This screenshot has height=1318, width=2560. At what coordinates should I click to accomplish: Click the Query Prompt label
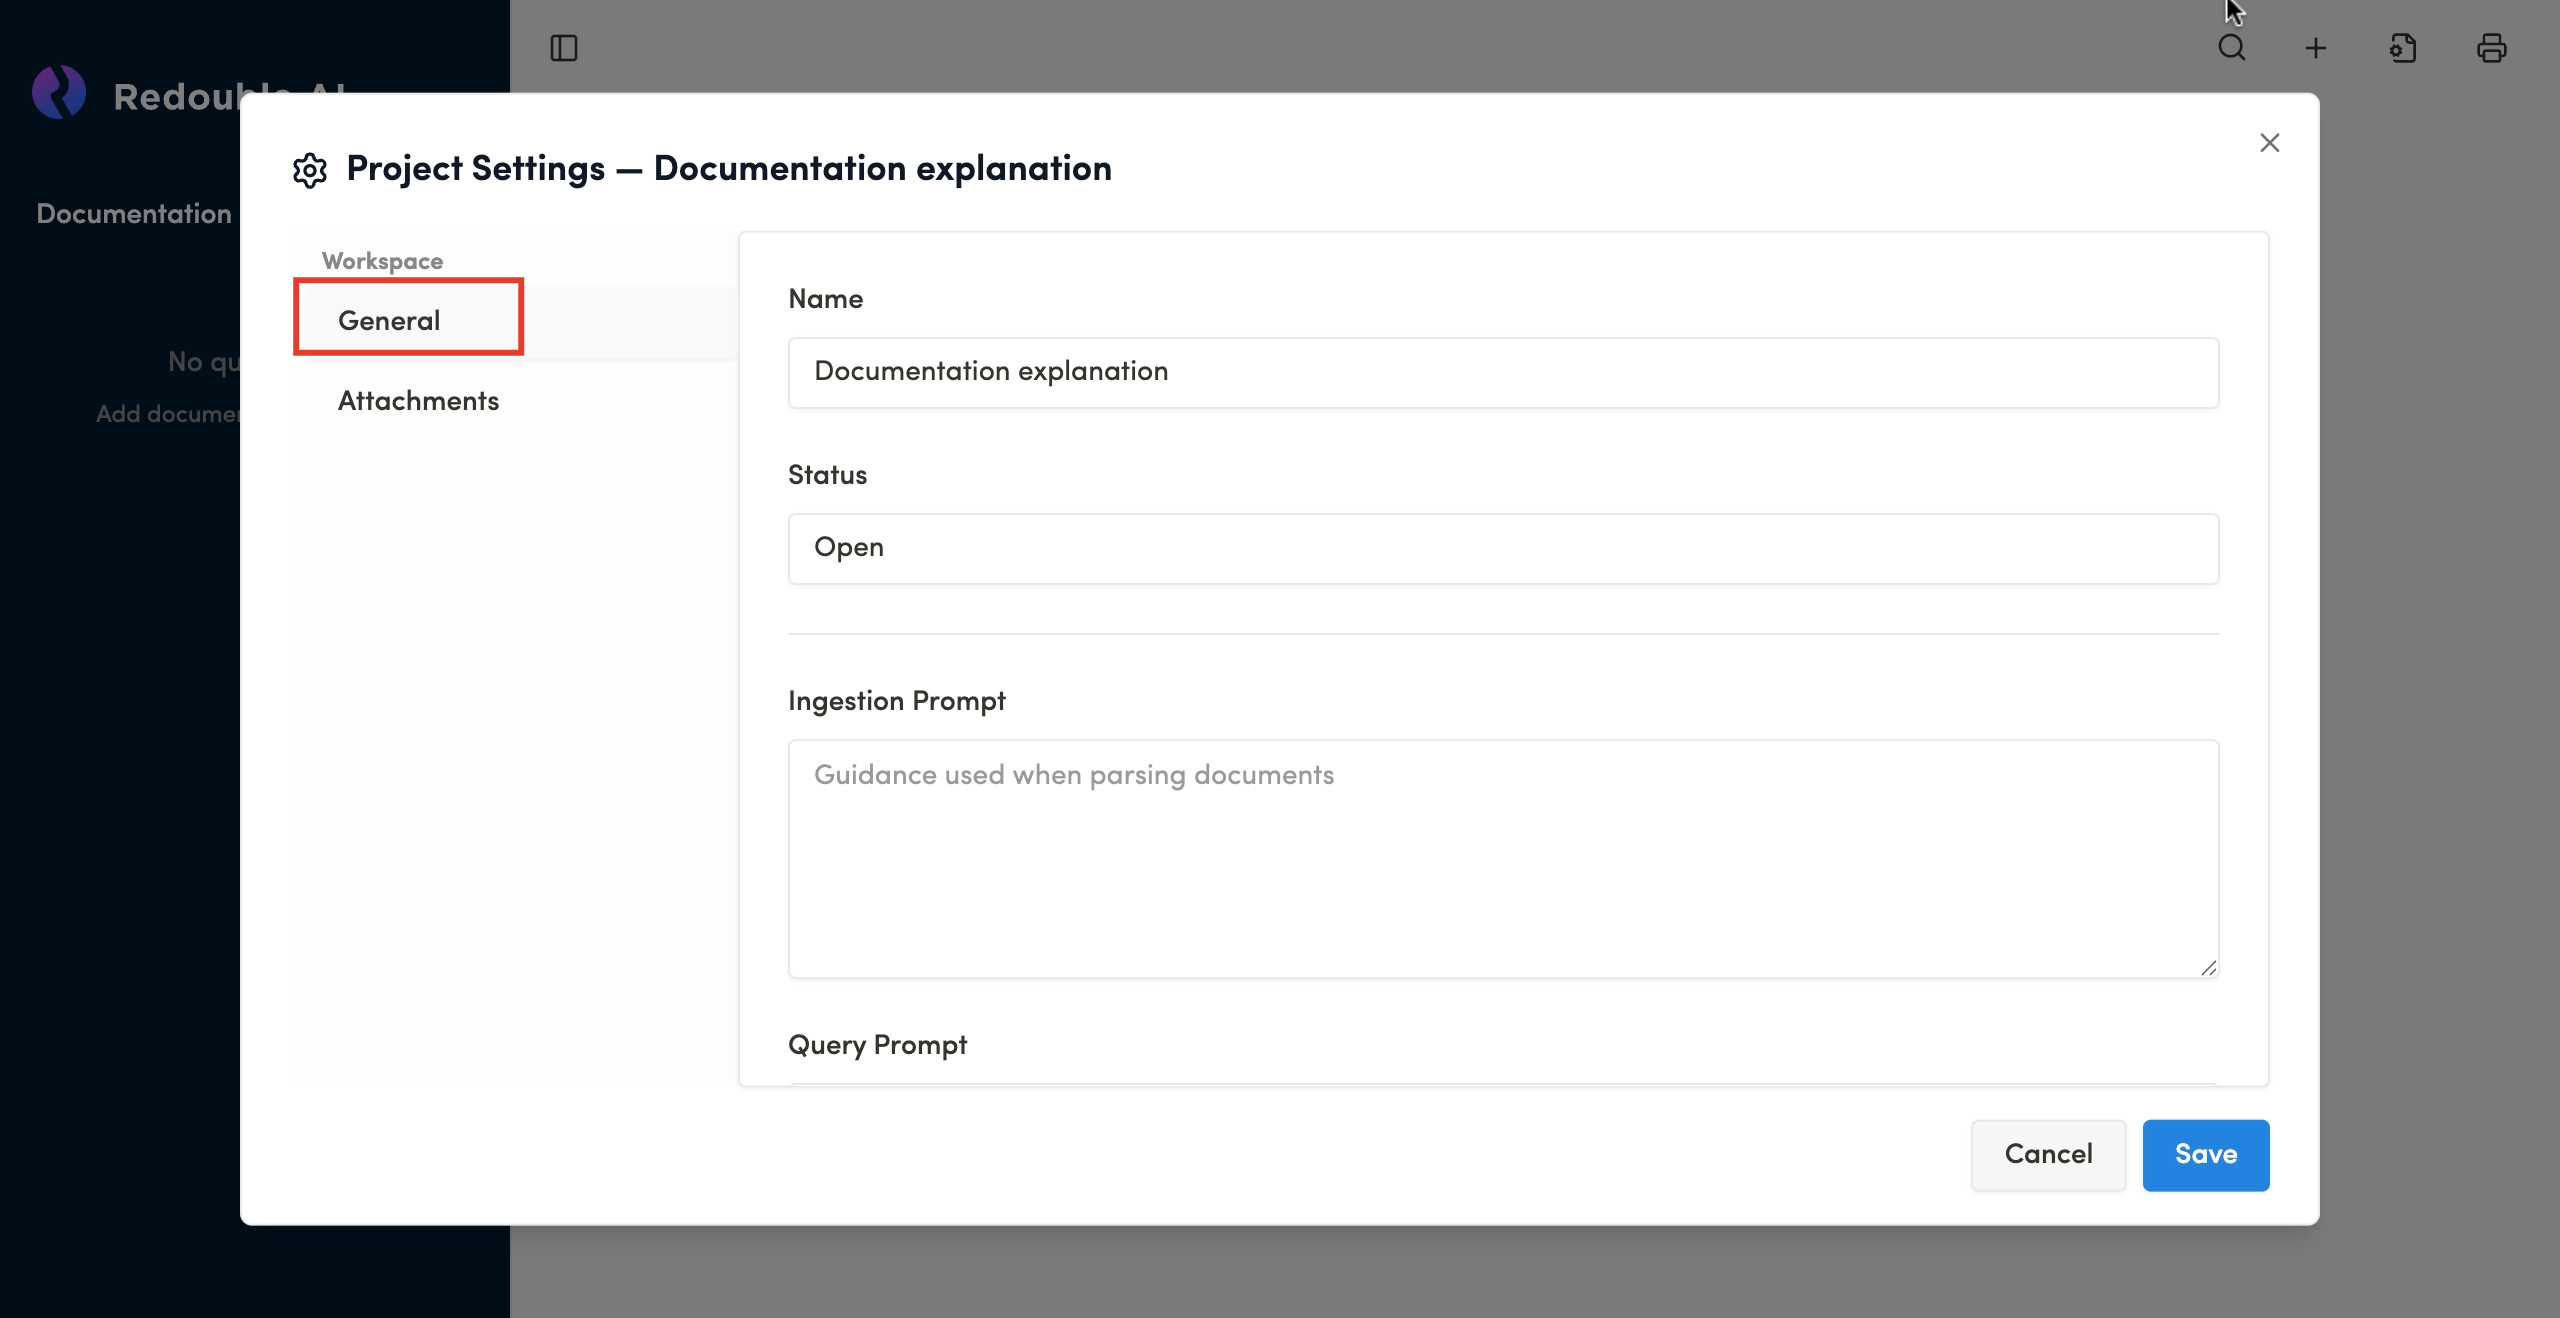coord(877,1045)
